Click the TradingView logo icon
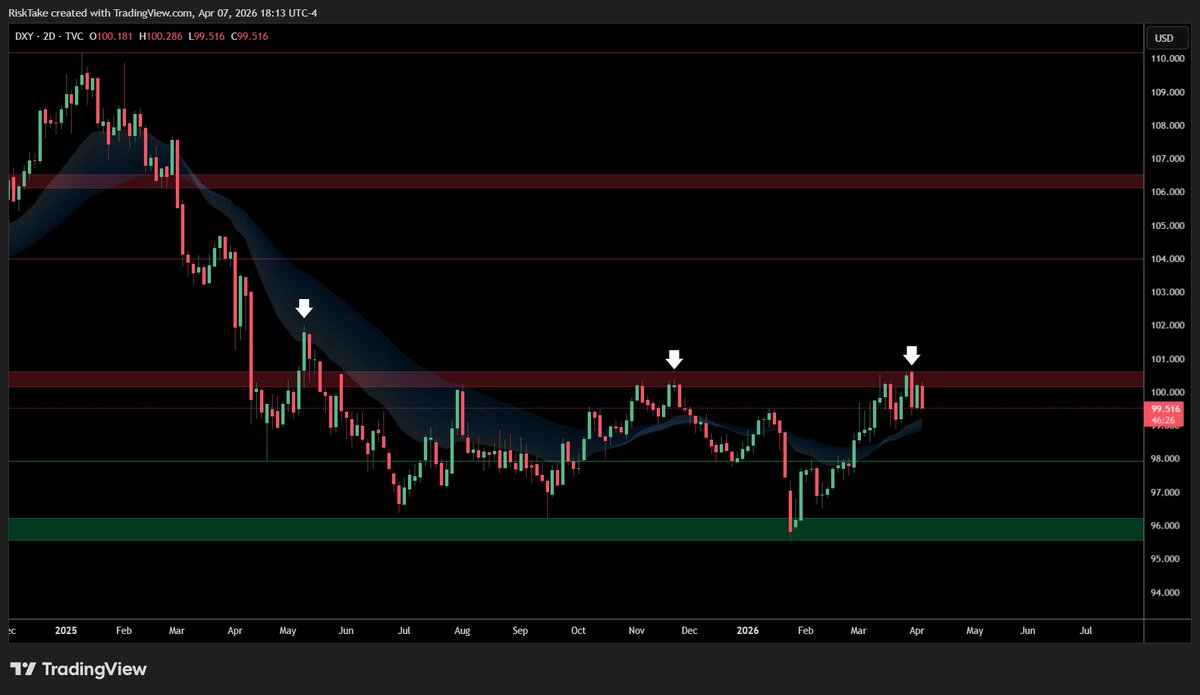Image resolution: width=1200 pixels, height=695 pixels. (23, 669)
